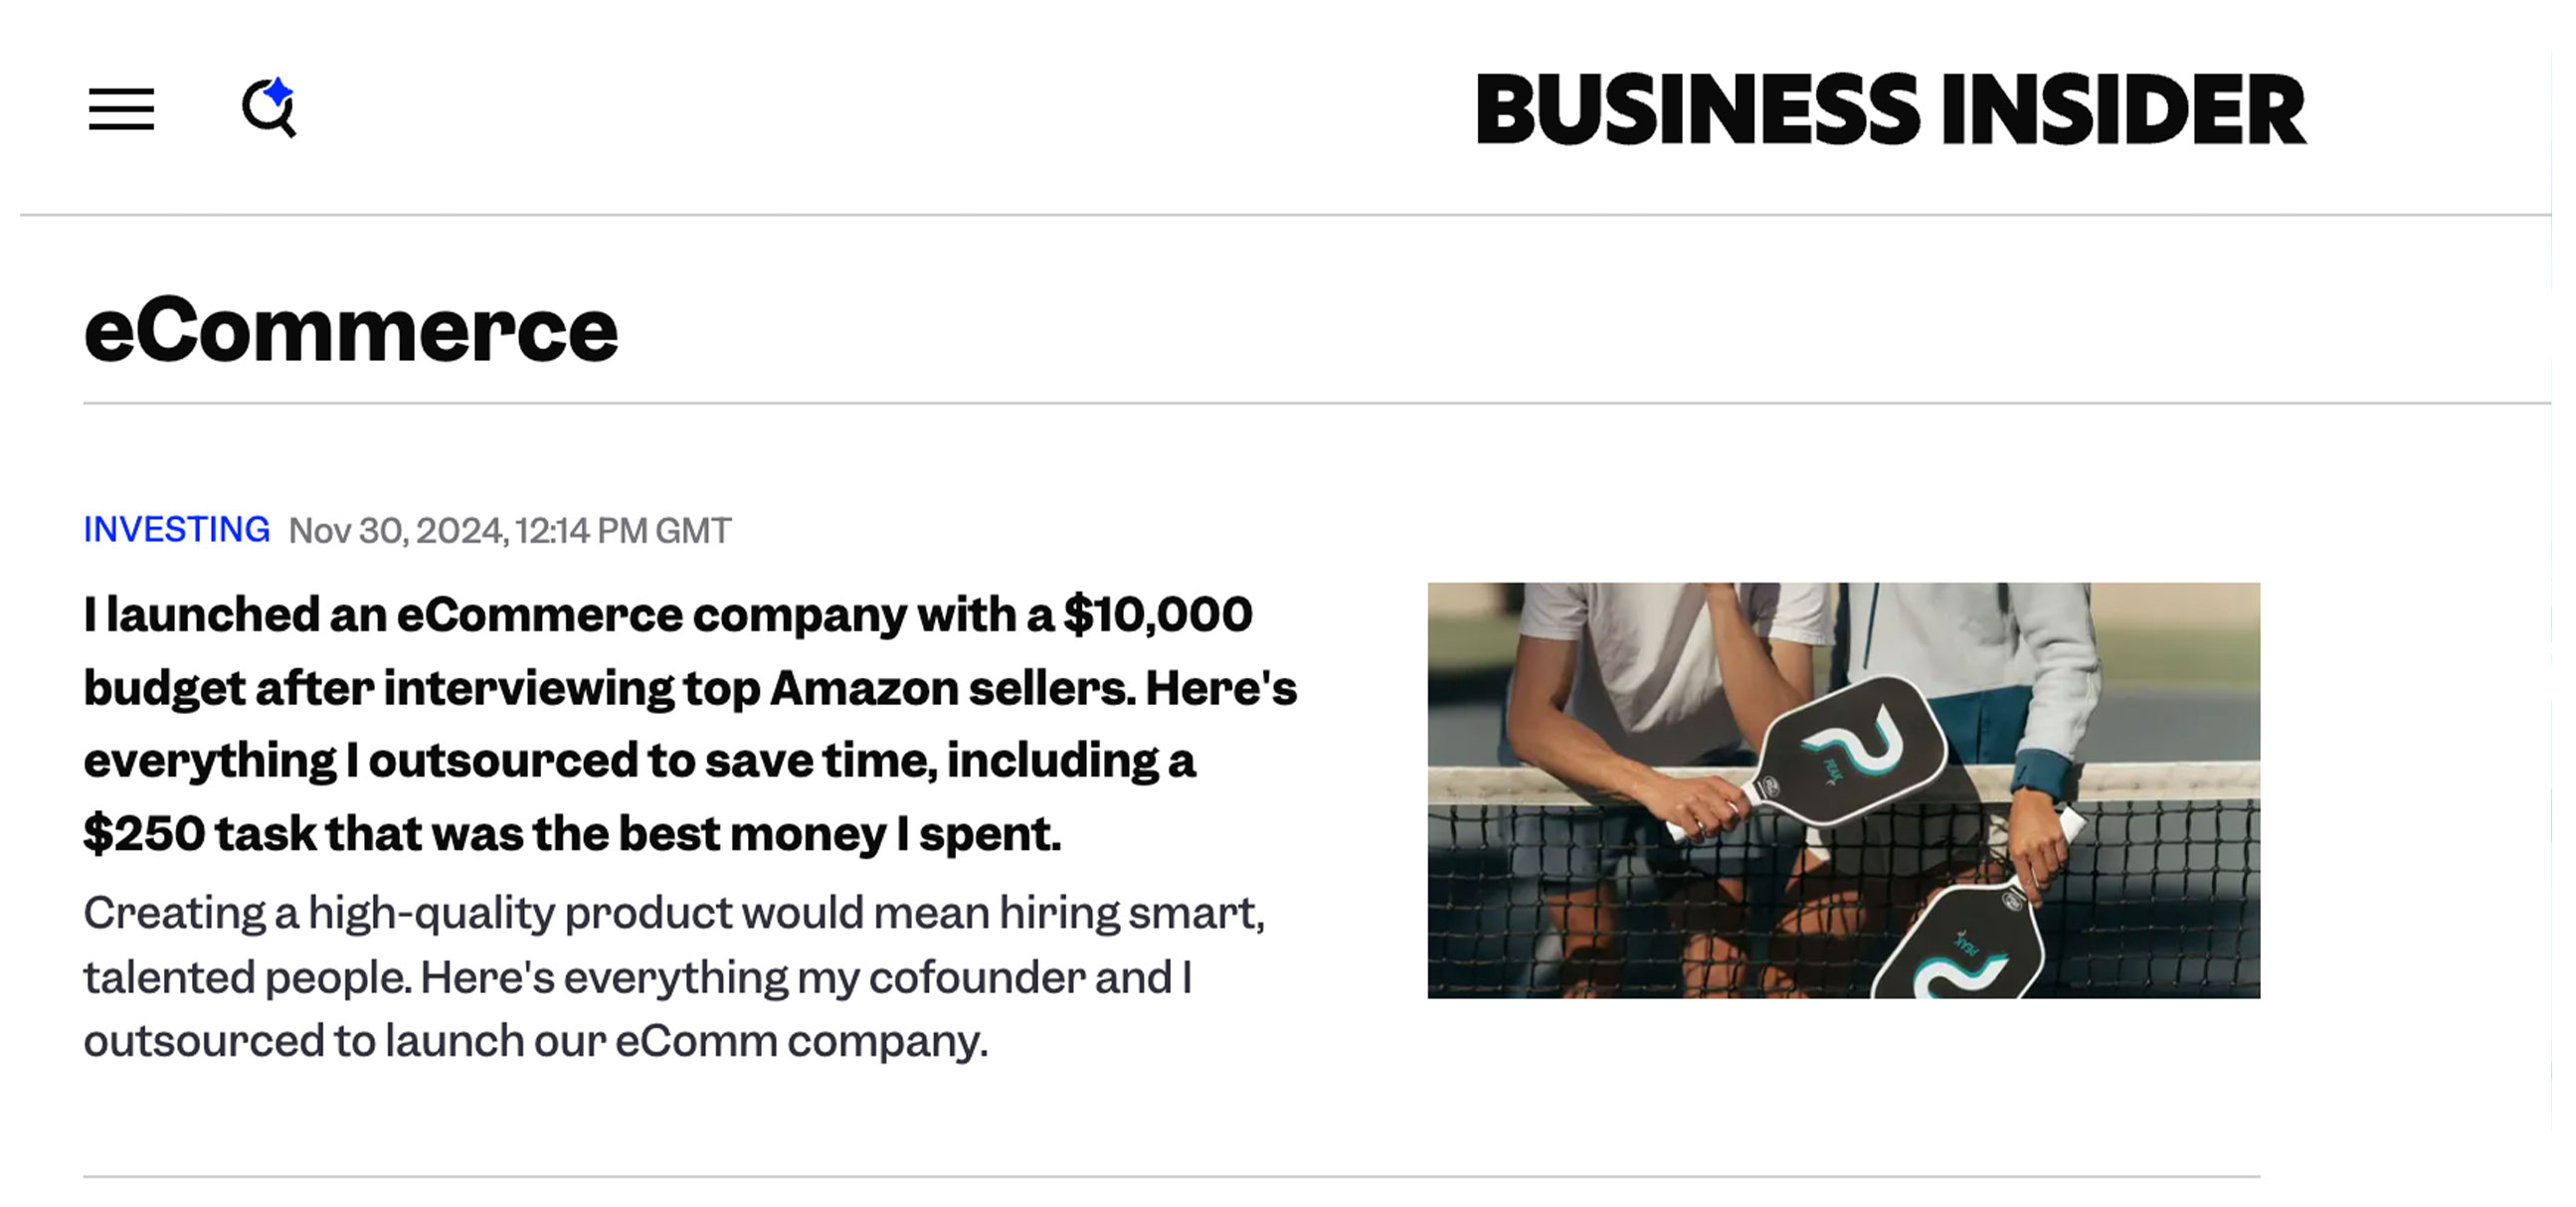Open the INVESTING category link
This screenshot has height=1207, width=2576.
tap(176, 529)
